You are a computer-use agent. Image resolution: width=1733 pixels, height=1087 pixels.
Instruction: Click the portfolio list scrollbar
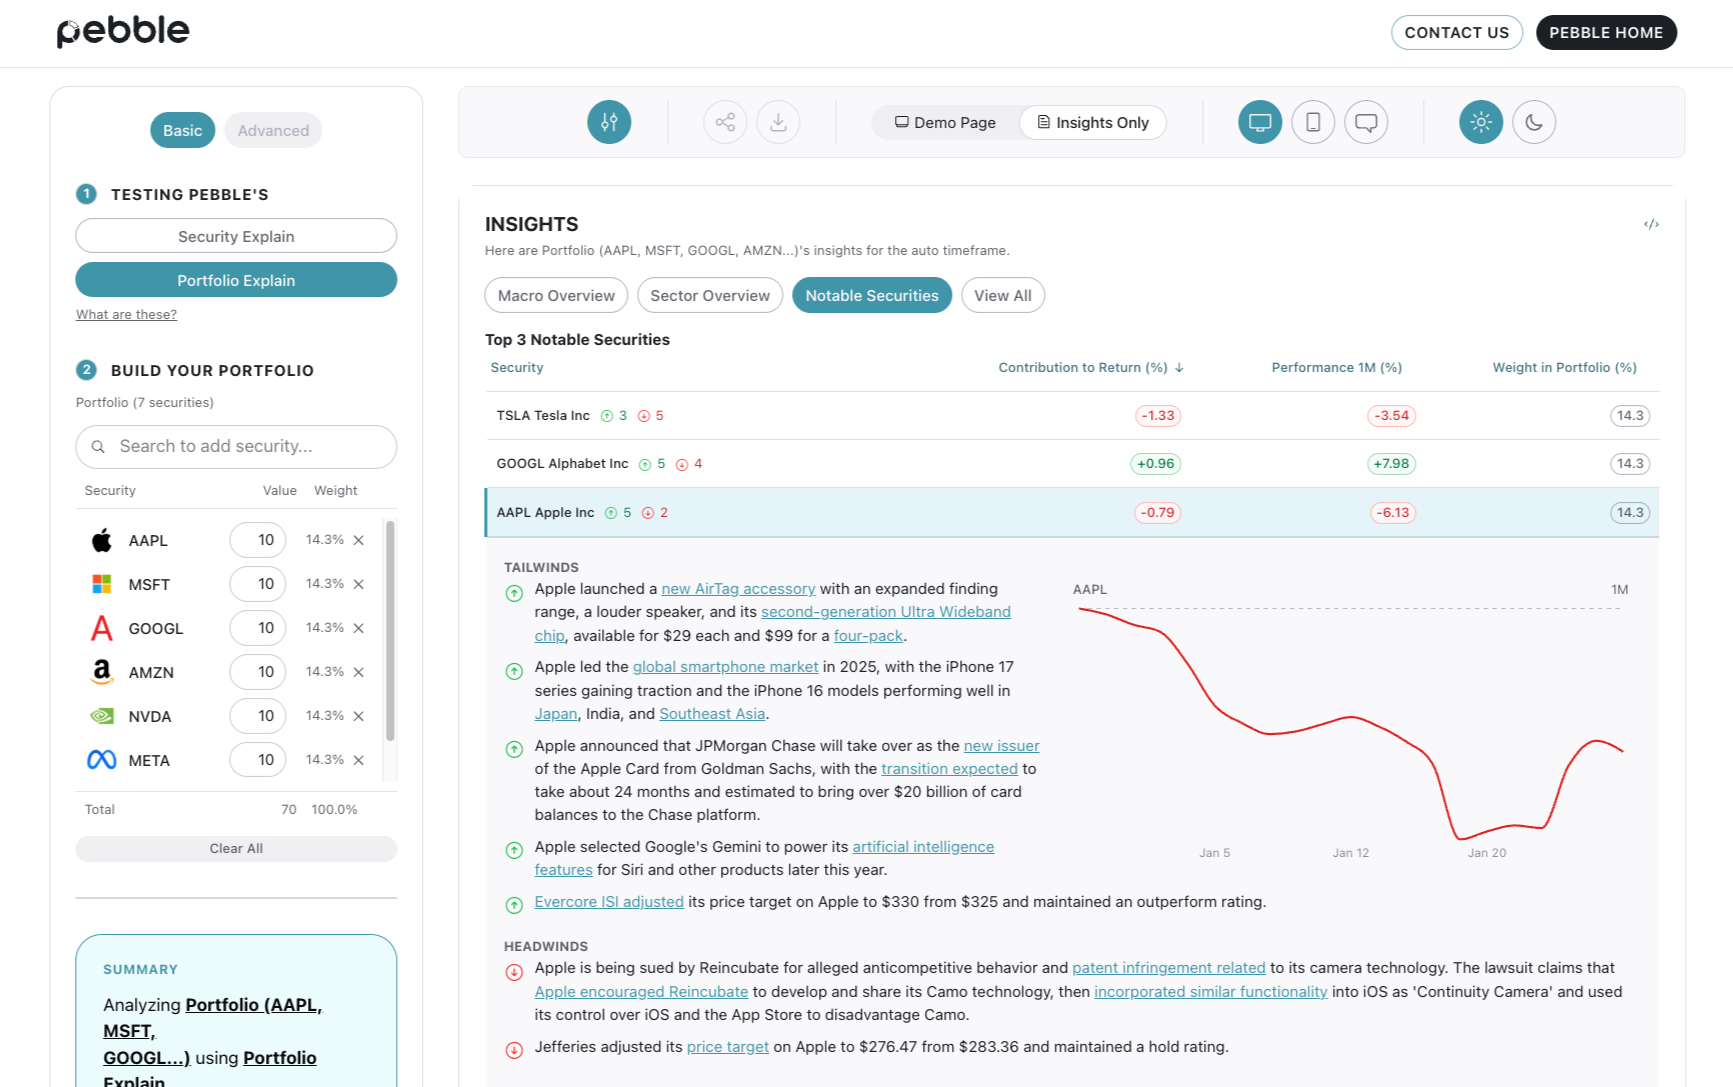pyautogui.click(x=390, y=630)
